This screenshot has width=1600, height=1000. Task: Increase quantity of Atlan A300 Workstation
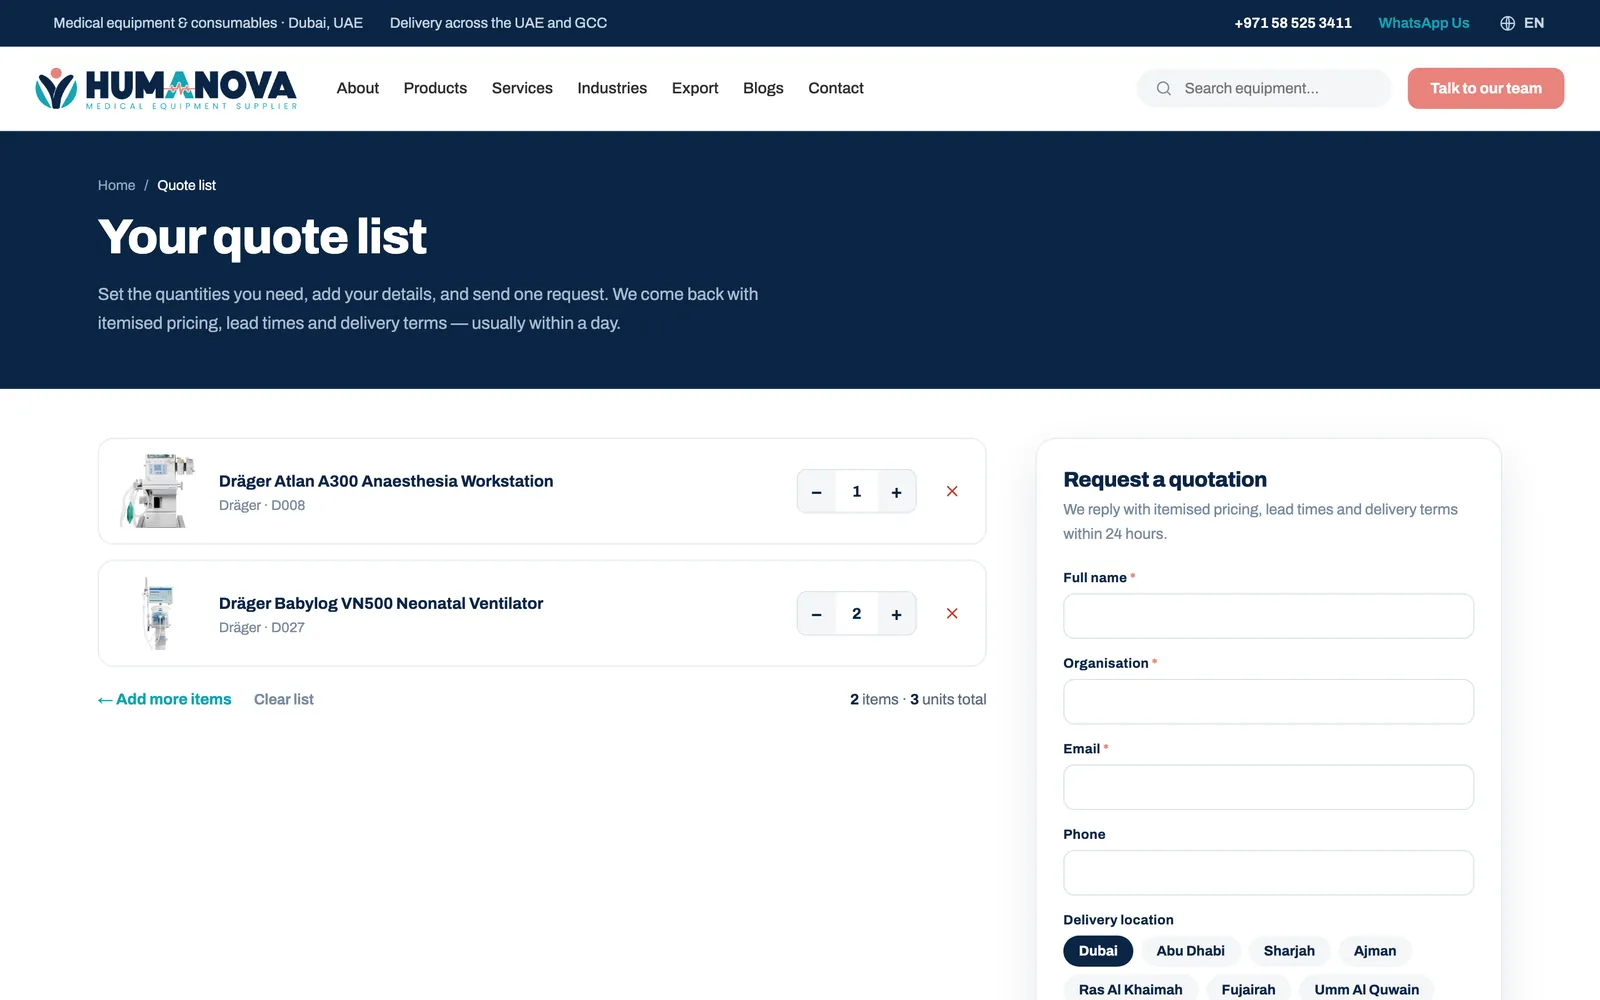896,491
